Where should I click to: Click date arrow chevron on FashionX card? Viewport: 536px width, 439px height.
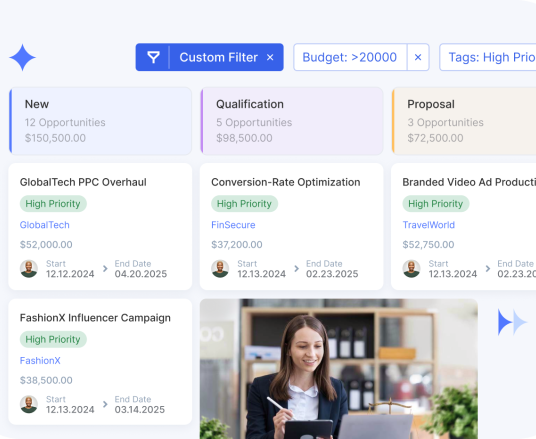(105, 404)
